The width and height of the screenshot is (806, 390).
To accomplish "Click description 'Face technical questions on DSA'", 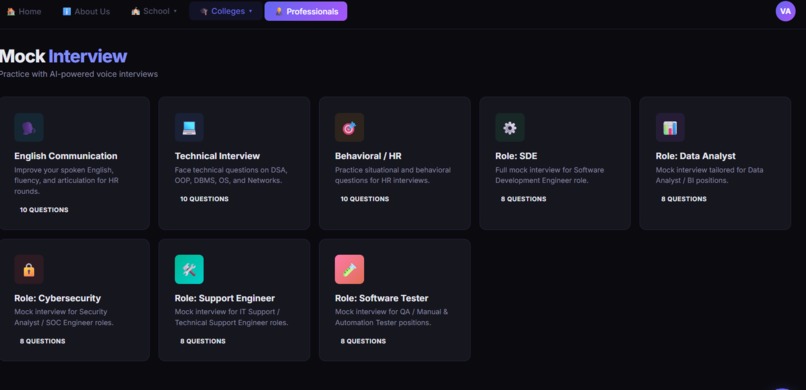I will point(231,175).
